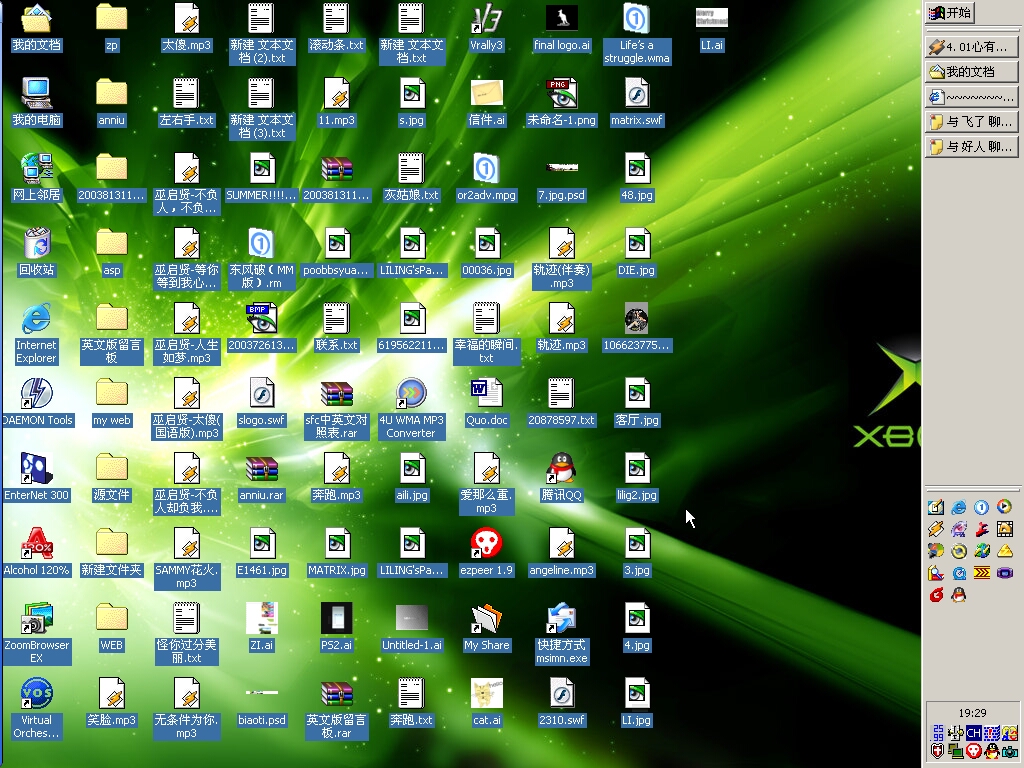
Task: Select the Alcohol 120% shortcut
Action: click(x=37, y=552)
